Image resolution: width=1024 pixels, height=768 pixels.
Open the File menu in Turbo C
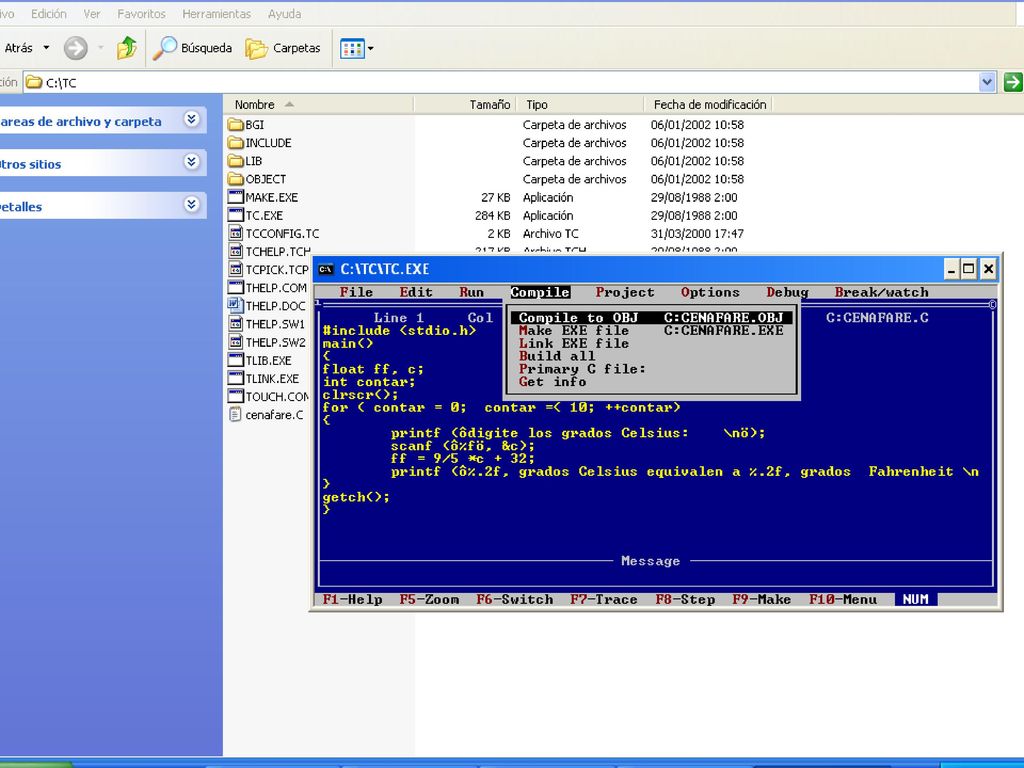point(356,293)
